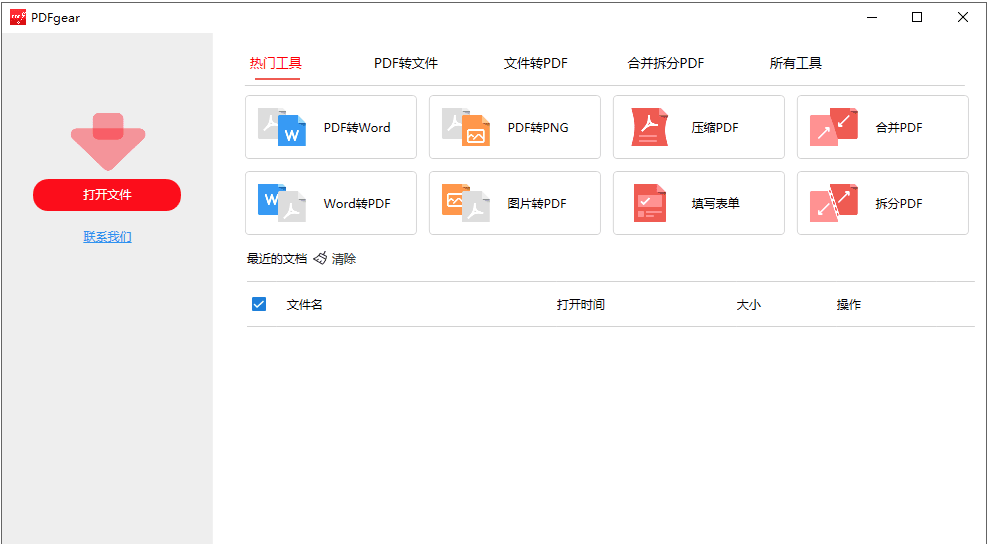The image size is (988, 544).
Task: Select the 热门工具 tab
Action: 276,63
